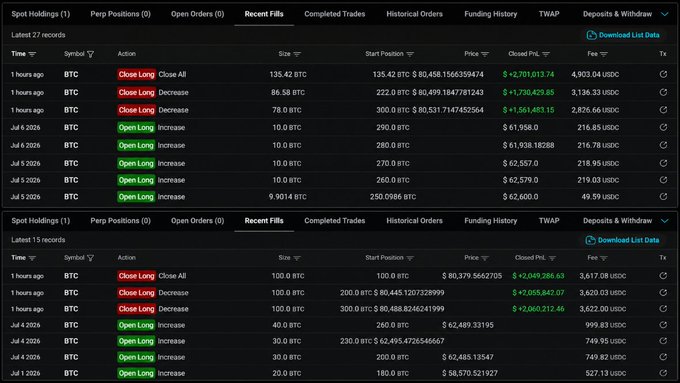
Task: Filter by Symbol in the 15 records table
Action: [90, 258]
